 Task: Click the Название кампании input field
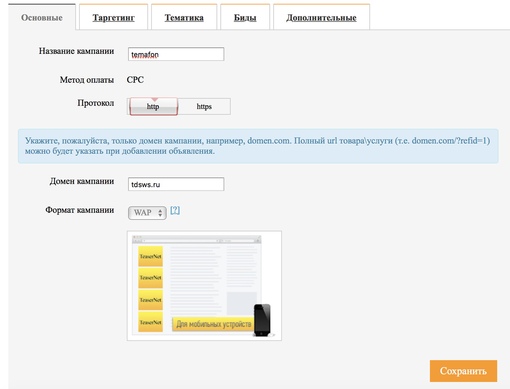click(176, 54)
